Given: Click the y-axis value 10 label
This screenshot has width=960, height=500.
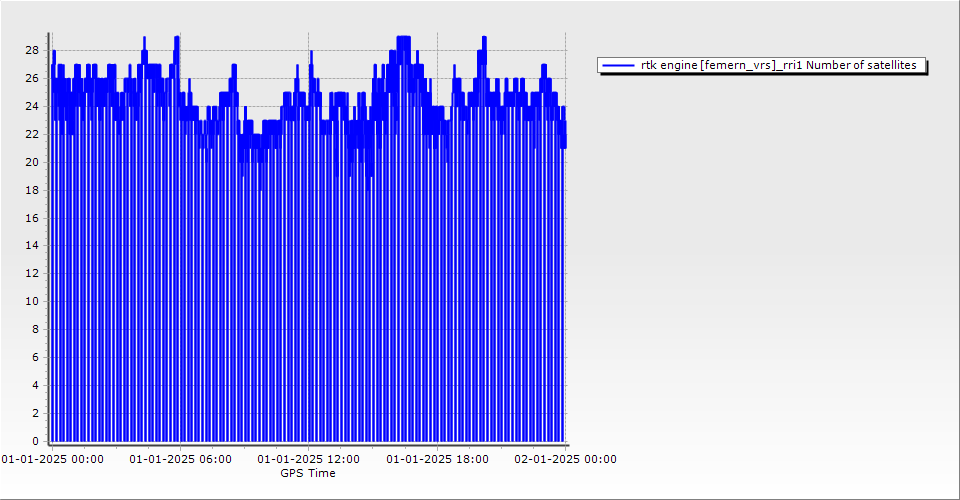Looking at the screenshot, I should coord(32,301).
